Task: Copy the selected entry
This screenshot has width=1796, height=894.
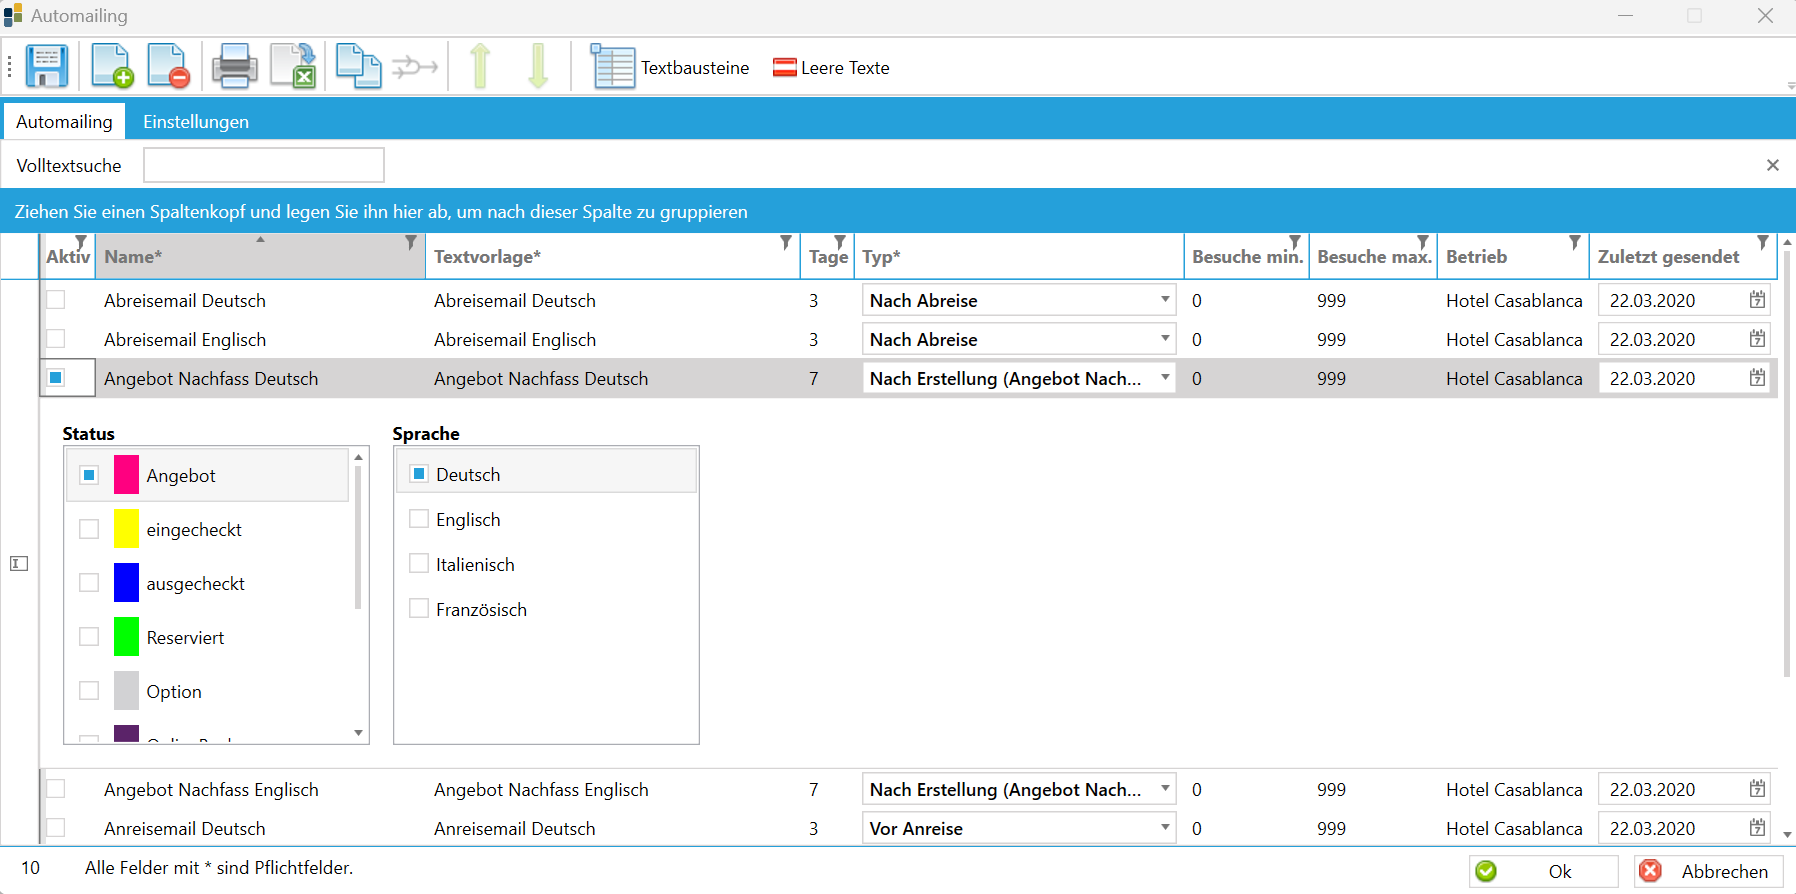Action: tap(358, 67)
